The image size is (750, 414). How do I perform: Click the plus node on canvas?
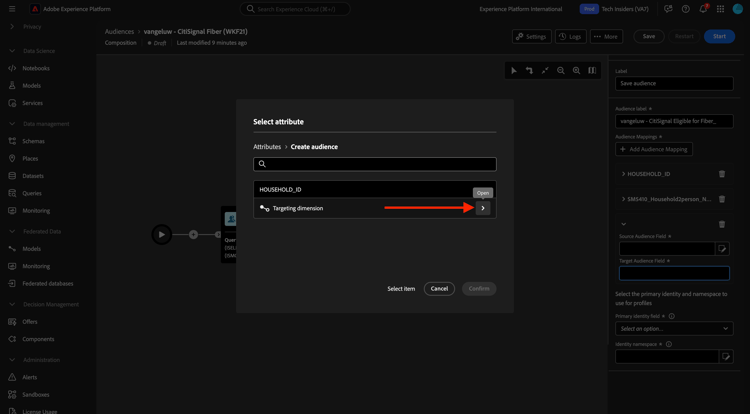pos(193,235)
